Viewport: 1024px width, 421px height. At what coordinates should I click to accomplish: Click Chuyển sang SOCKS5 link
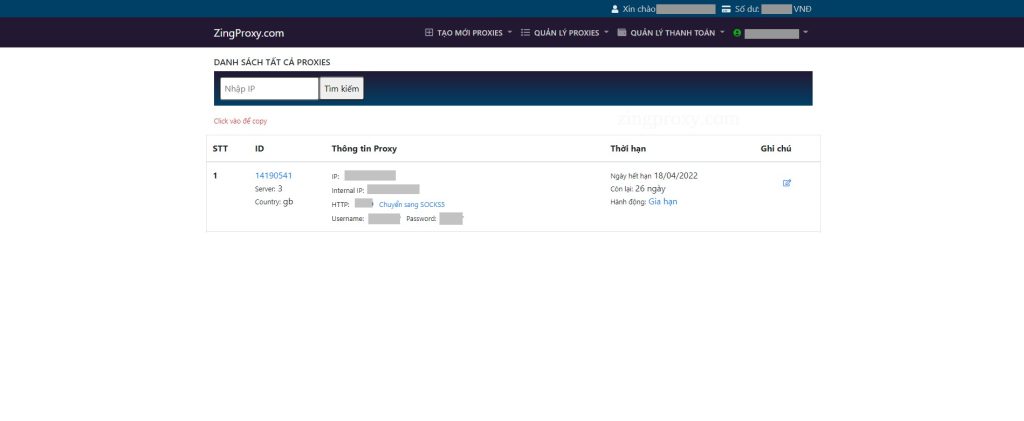(x=411, y=204)
